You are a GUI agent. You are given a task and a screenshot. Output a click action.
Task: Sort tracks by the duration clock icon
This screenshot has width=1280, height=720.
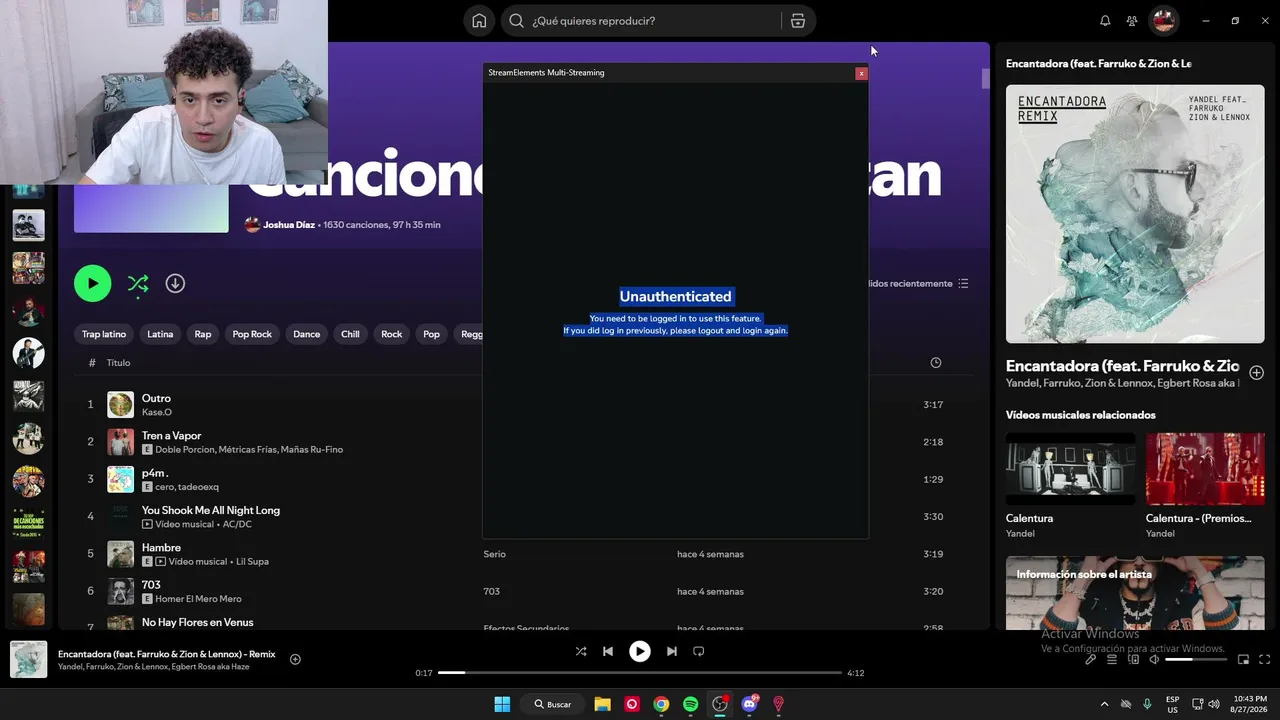pyautogui.click(x=936, y=363)
